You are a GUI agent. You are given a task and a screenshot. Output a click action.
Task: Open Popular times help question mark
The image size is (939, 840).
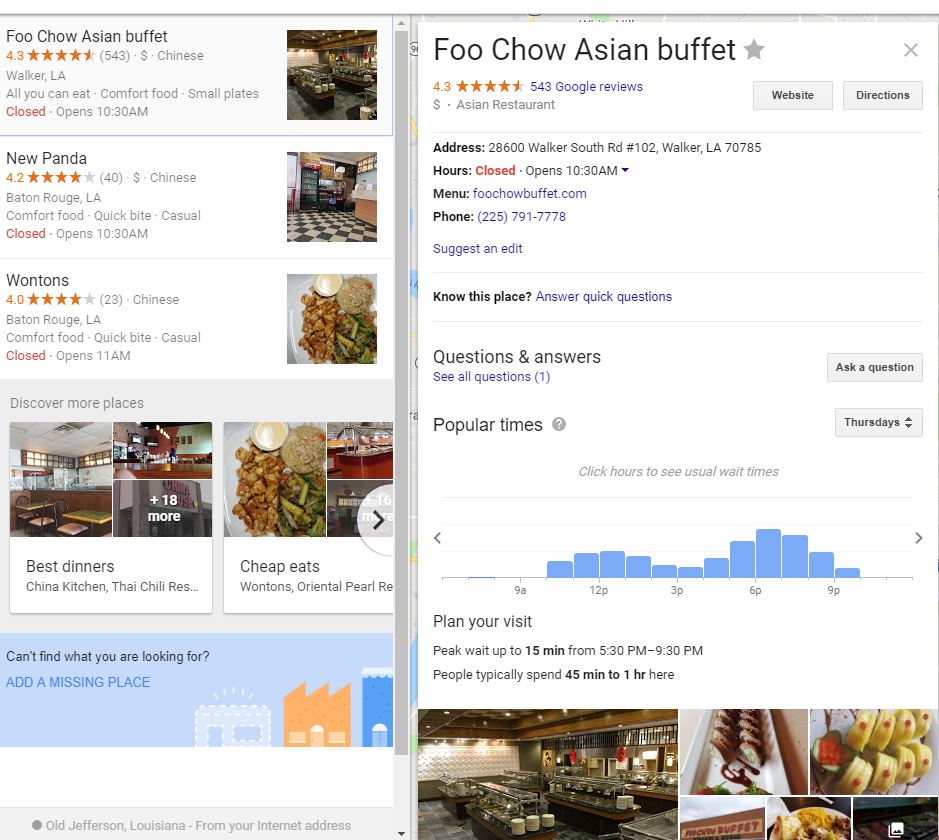559,424
